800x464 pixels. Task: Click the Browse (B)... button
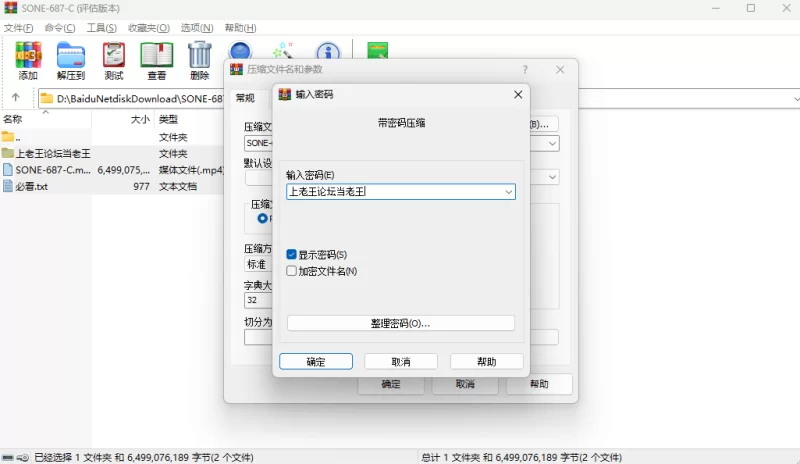pos(544,124)
